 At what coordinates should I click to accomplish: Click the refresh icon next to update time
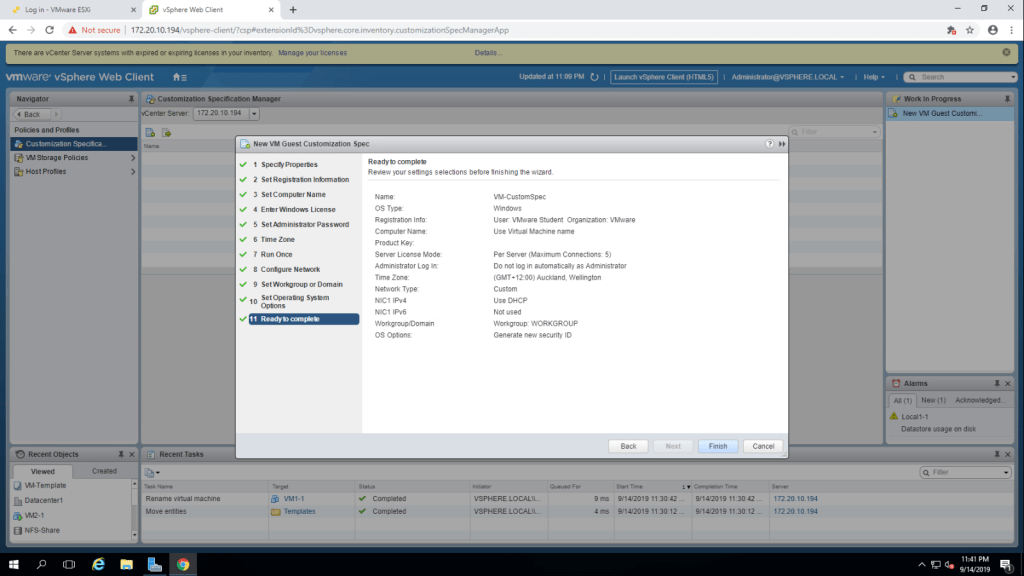pyautogui.click(x=594, y=77)
